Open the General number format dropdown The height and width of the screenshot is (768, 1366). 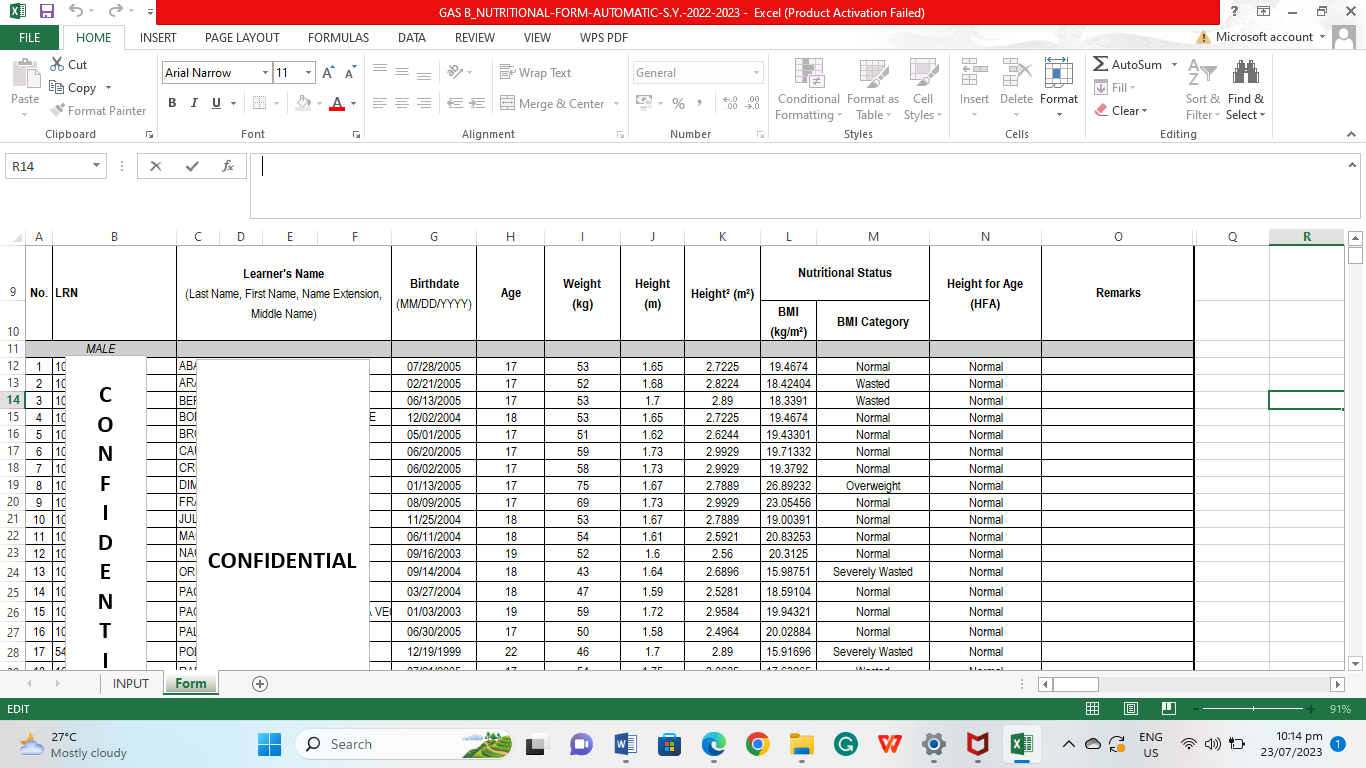pyautogui.click(x=756, y=73)
